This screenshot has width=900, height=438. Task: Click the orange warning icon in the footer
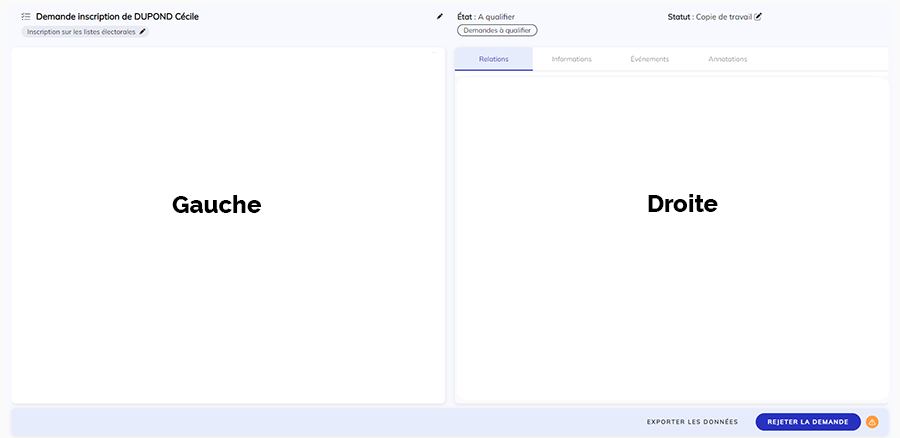[872, 422]
